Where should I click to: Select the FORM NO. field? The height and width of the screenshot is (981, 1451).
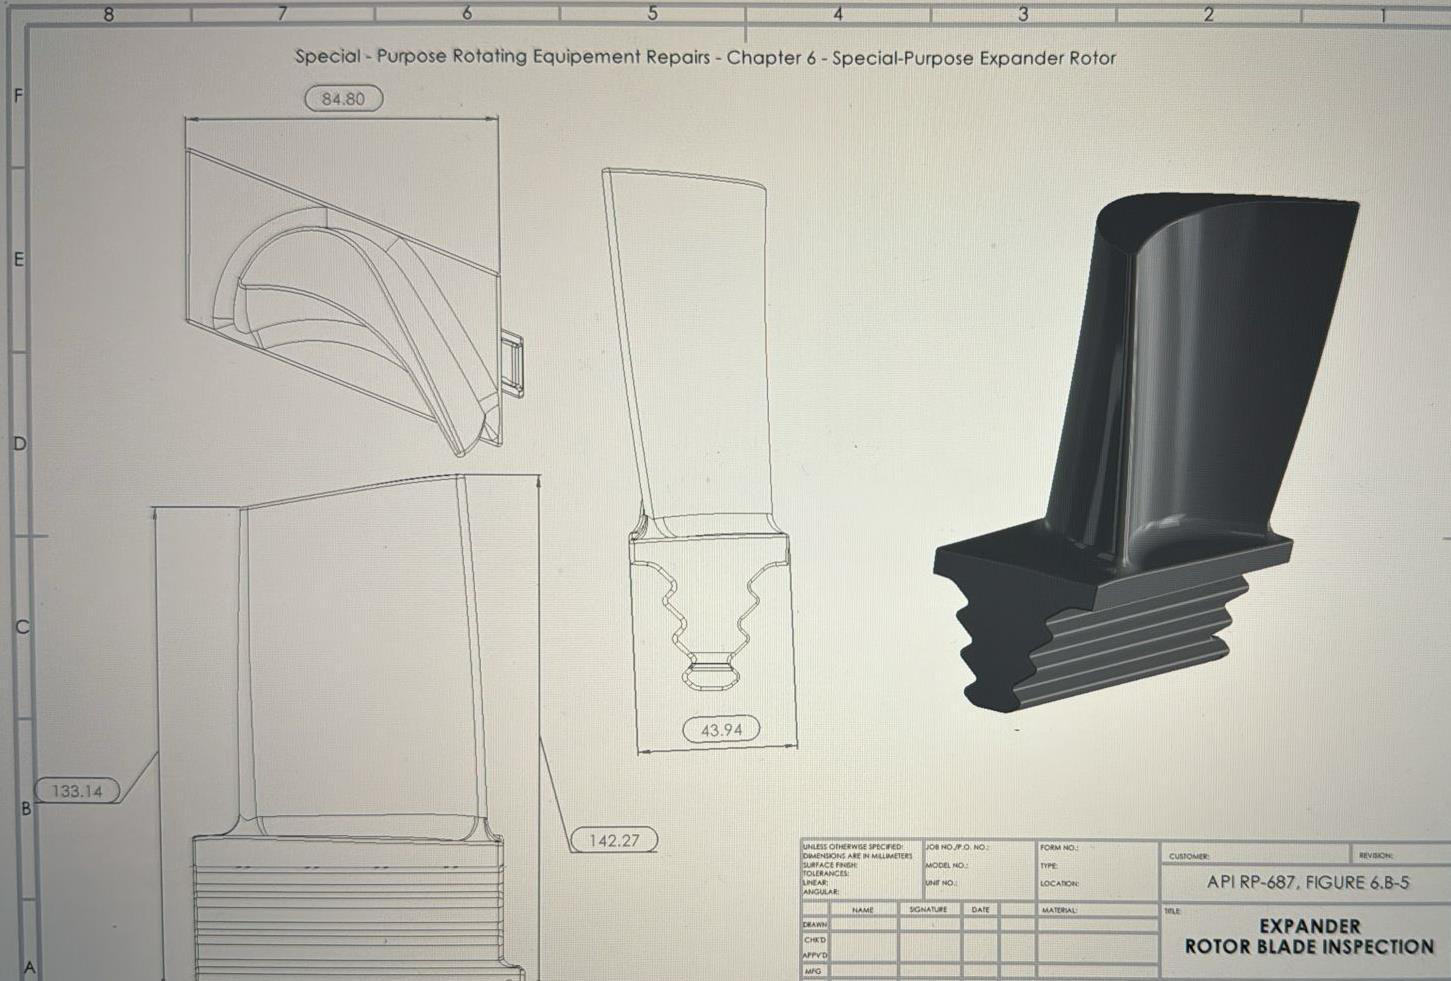point(1097,848)
